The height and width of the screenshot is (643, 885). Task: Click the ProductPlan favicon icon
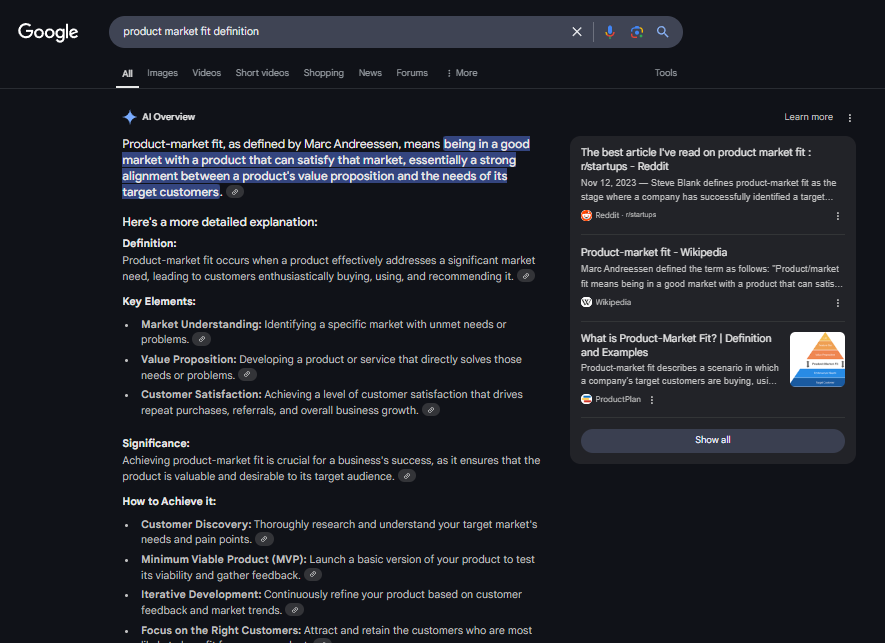[586, 399]
